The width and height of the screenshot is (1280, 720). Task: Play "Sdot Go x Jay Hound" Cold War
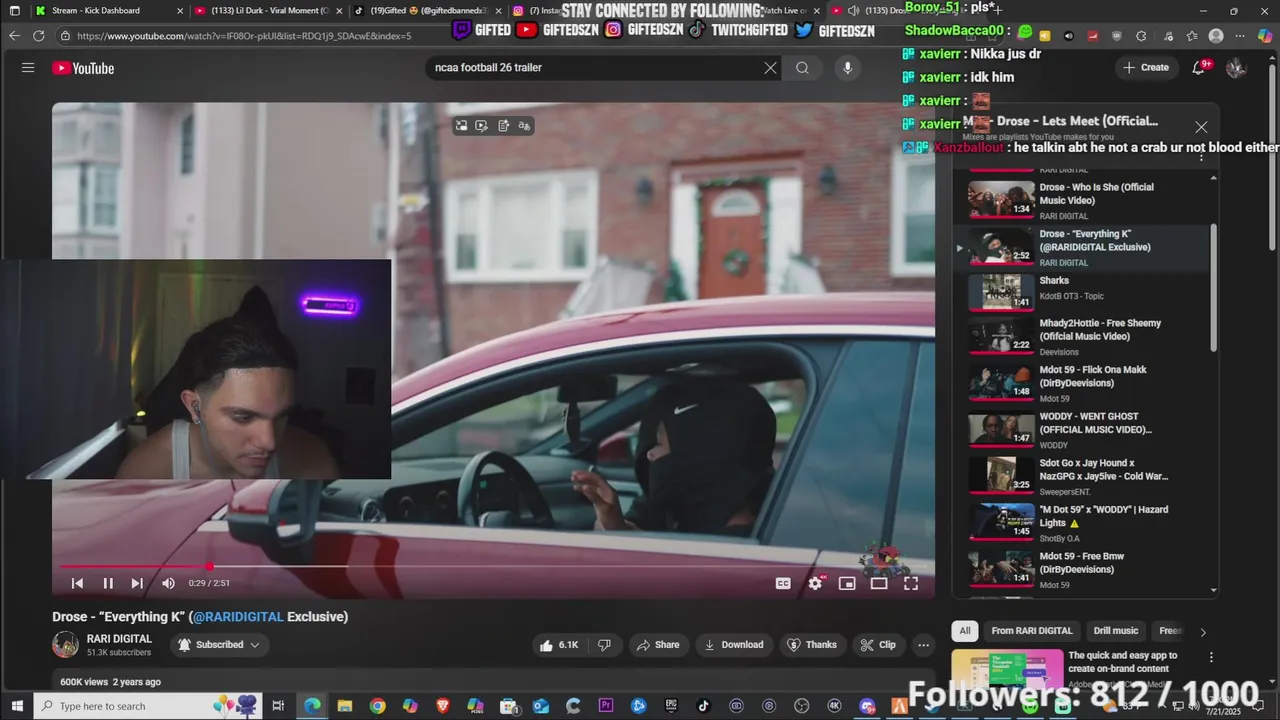1080,477
